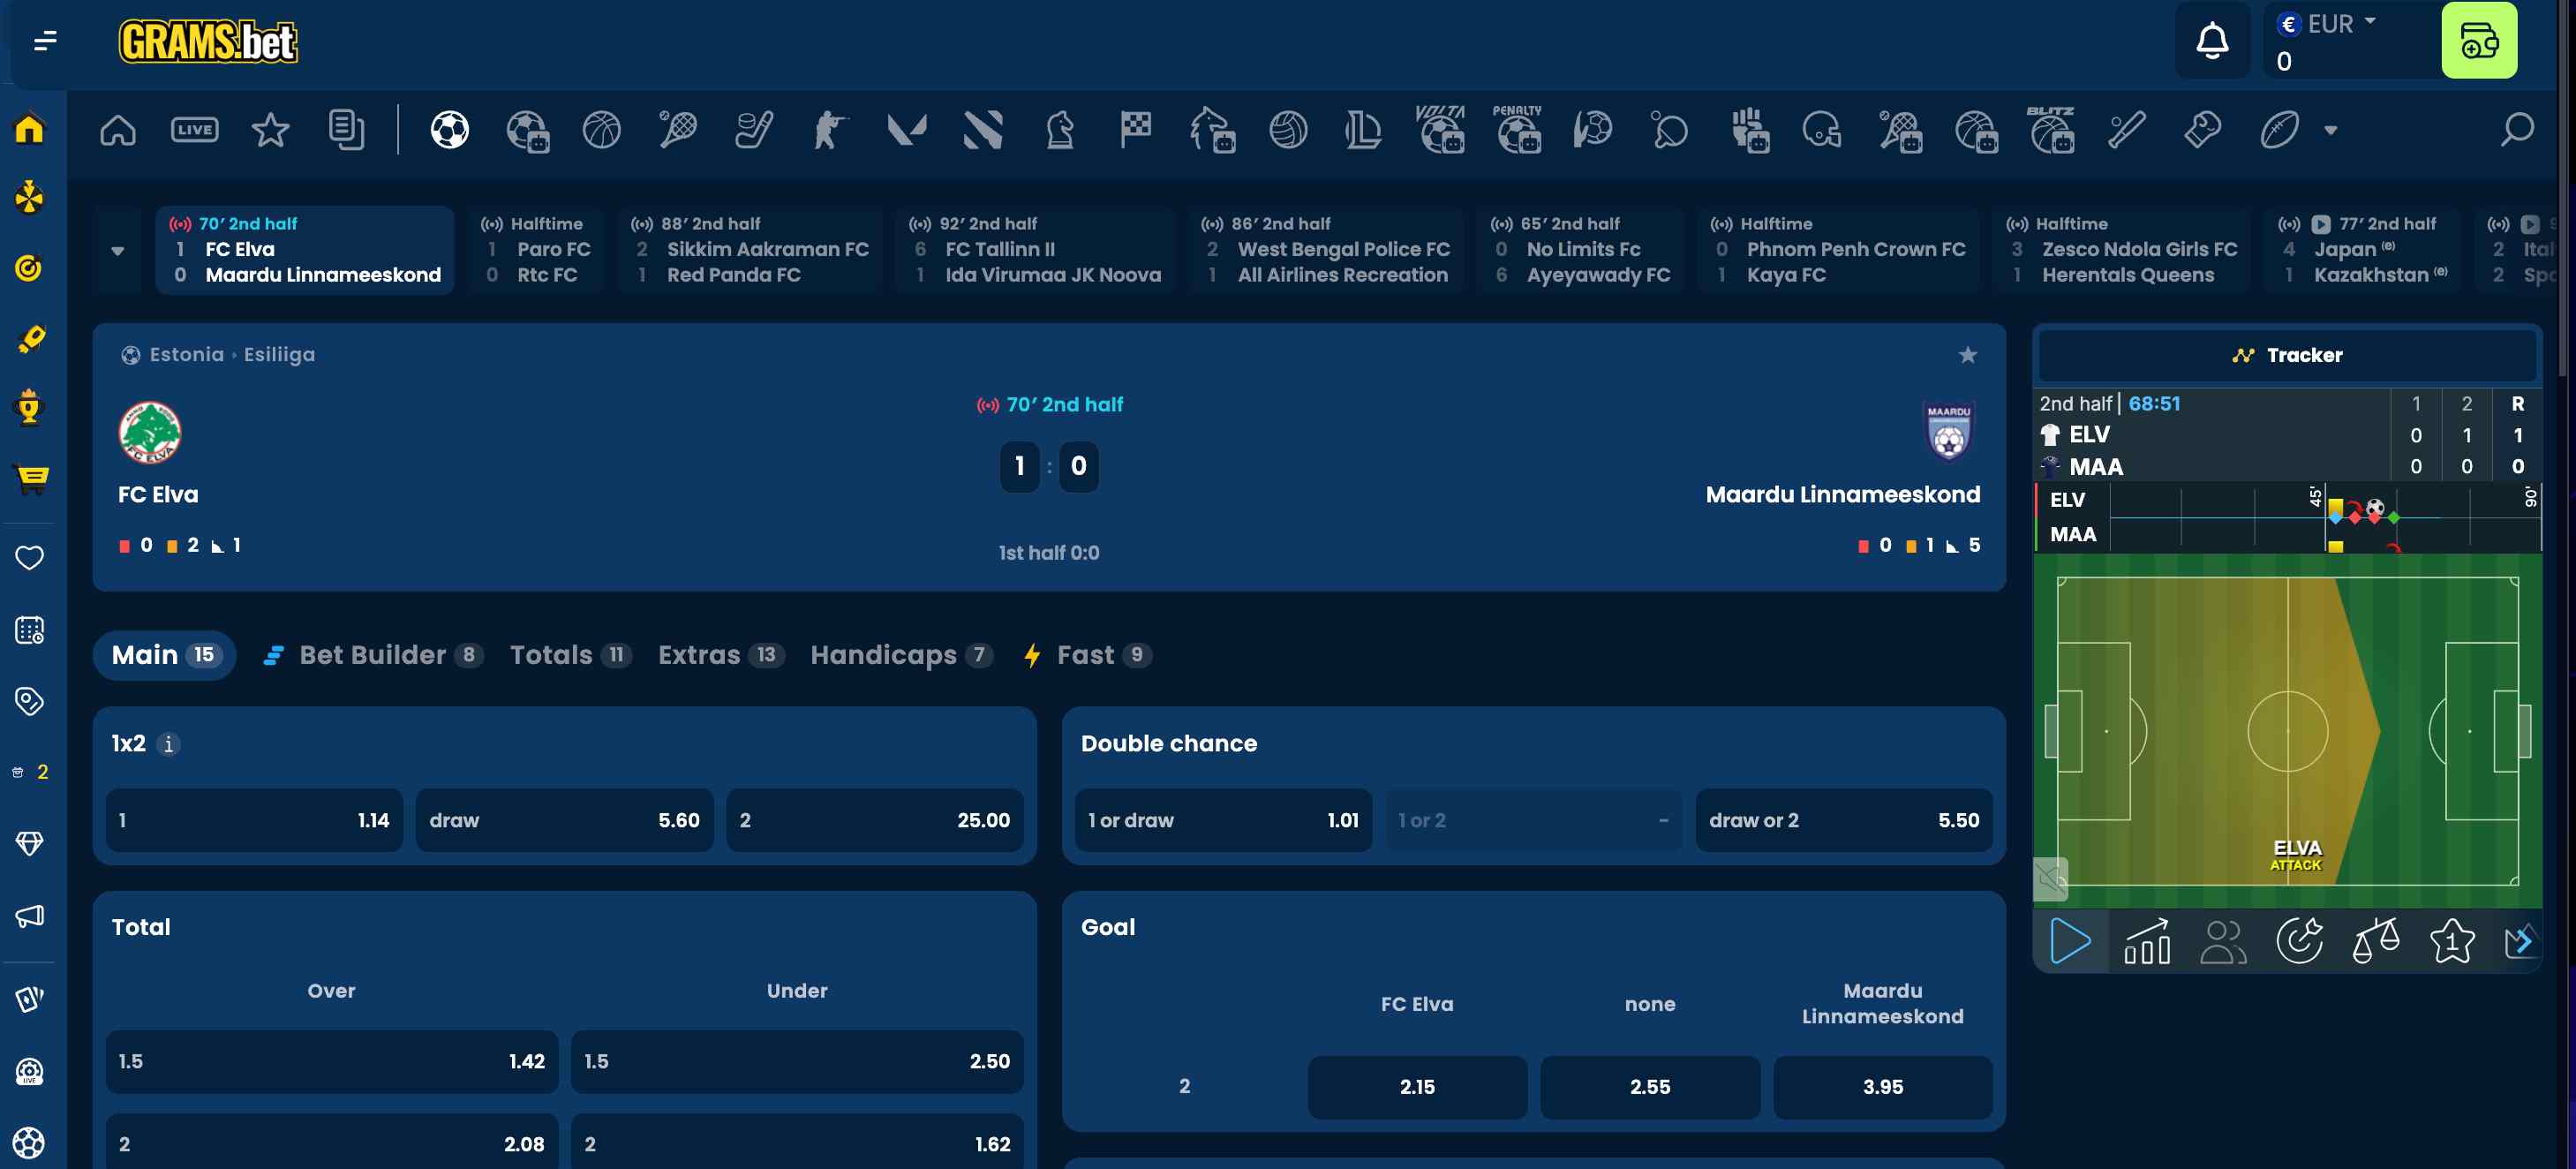Expand more sports dropdown arrow
Viewport: 2576px width, 1169px height.
point(2331,130)
